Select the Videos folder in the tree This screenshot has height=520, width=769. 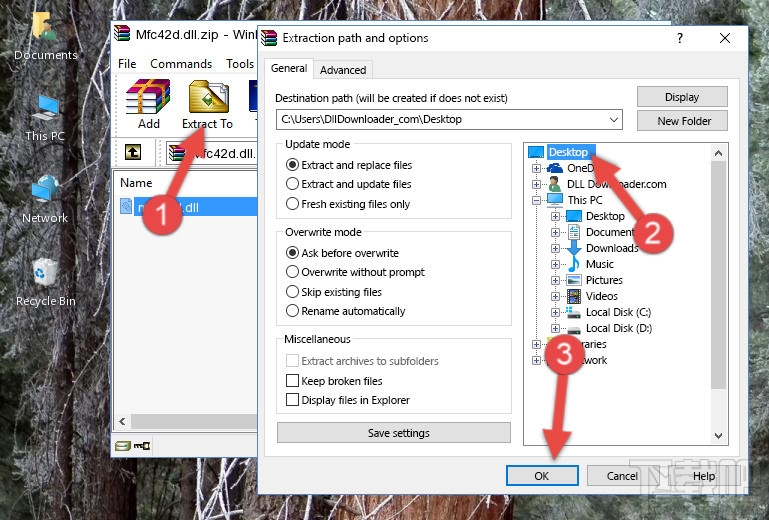click(601, 296)
